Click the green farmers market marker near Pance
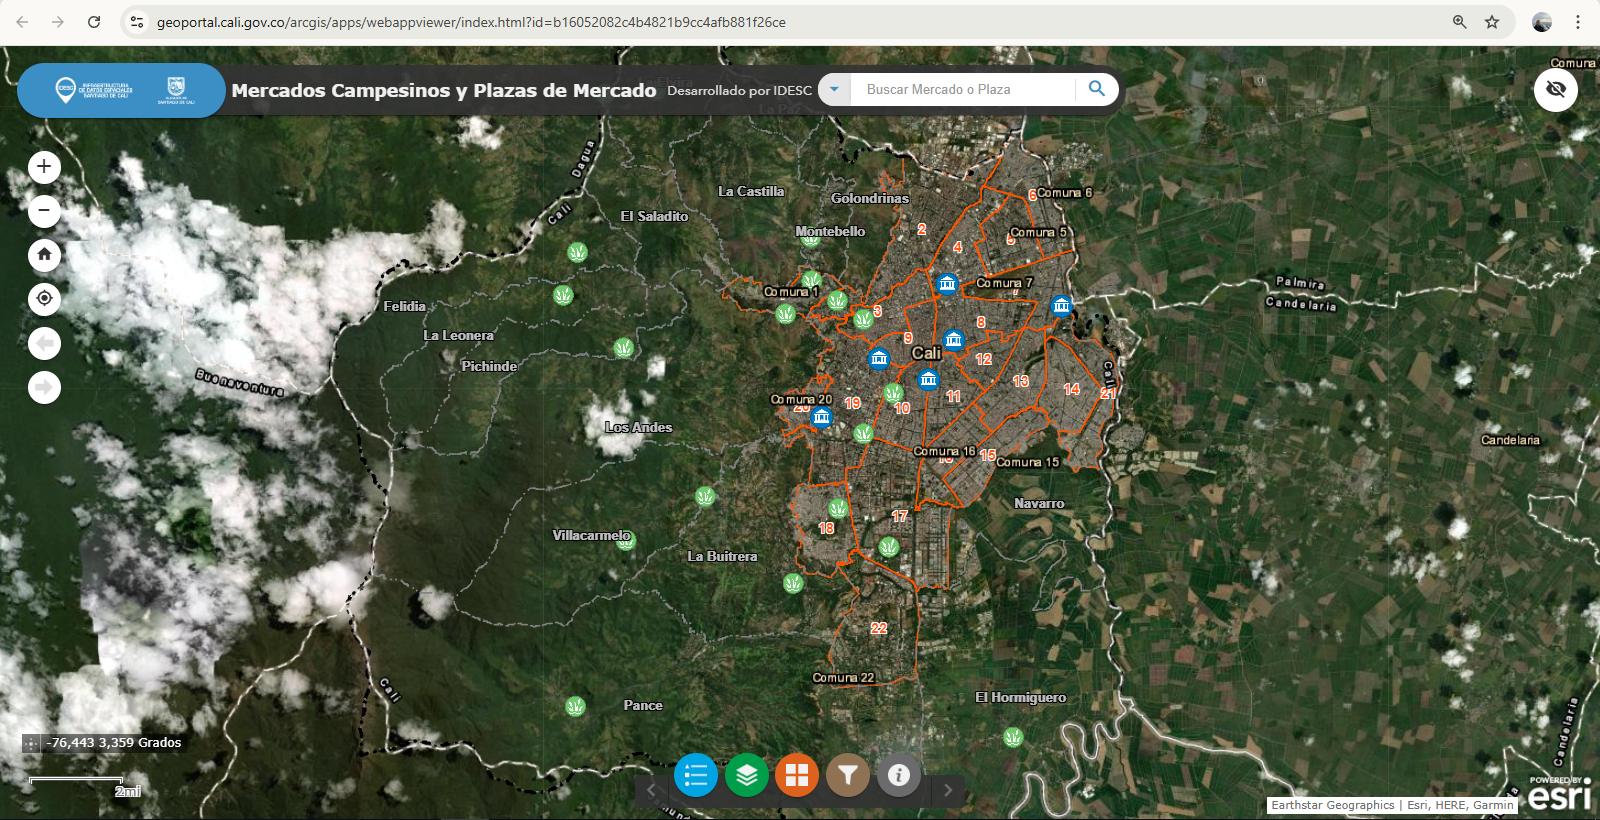The image size is (1600, 820). click(x=575, y=707)
